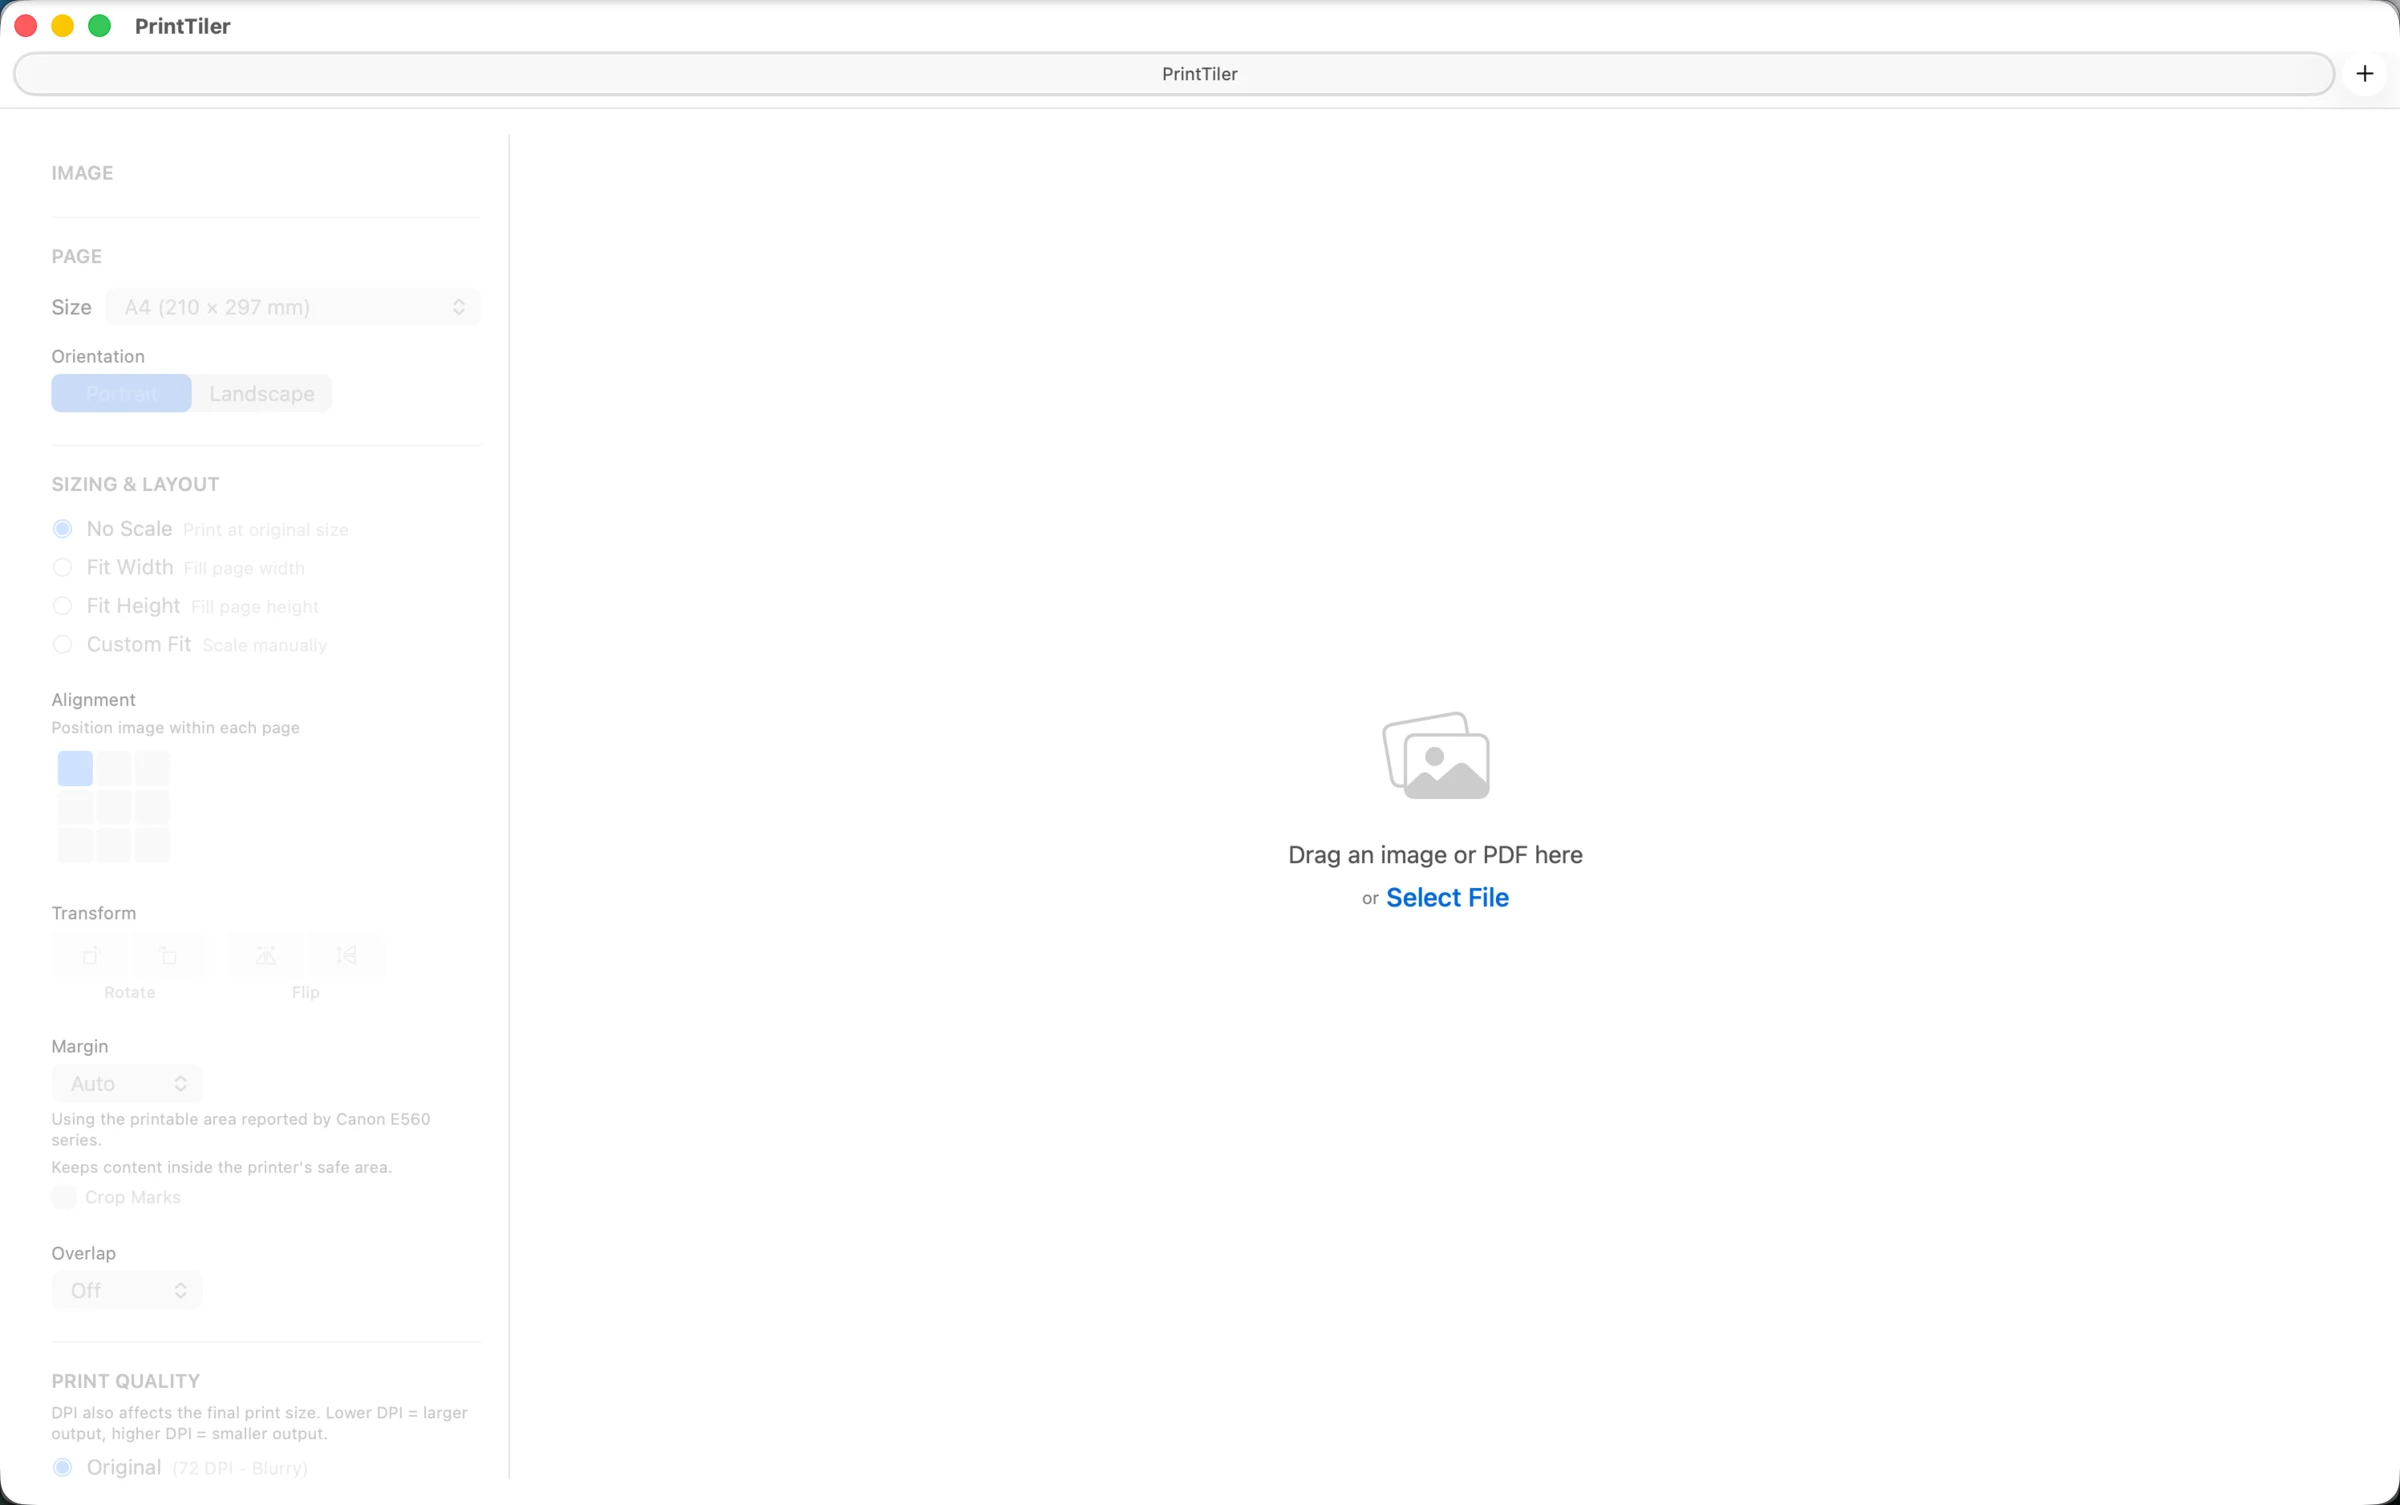Set alignment to bottom-center cell
The image size is (2400, 1505).
coord(114,845)
